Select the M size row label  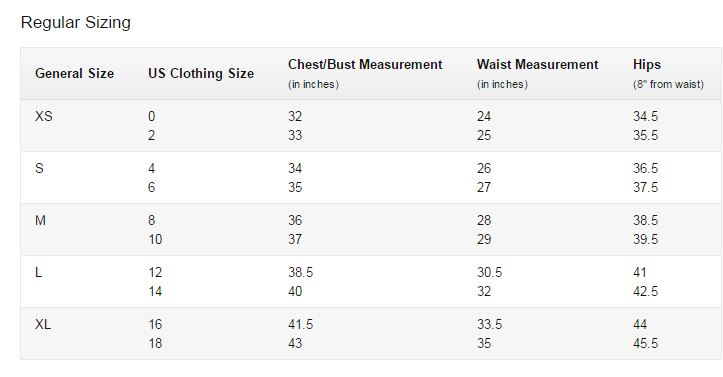(x=40, y=220)
